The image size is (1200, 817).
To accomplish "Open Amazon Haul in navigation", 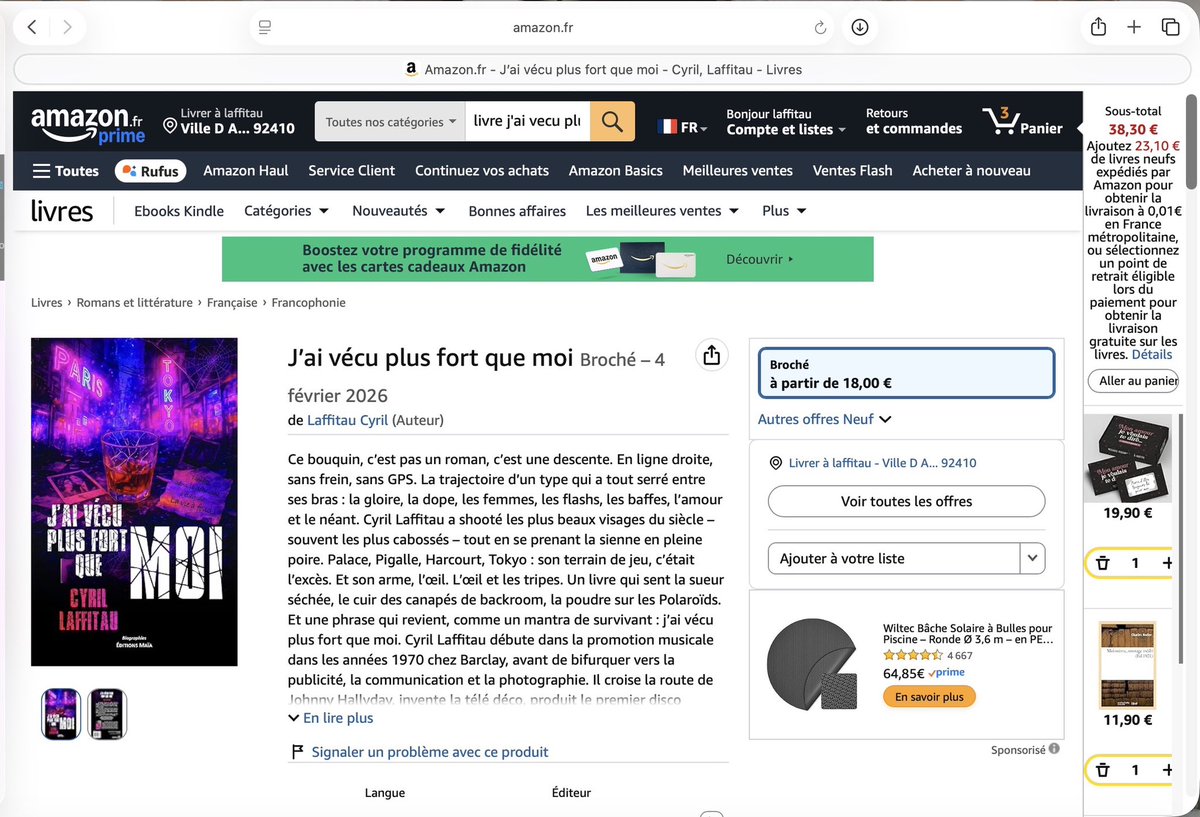I will click(246, 171).
